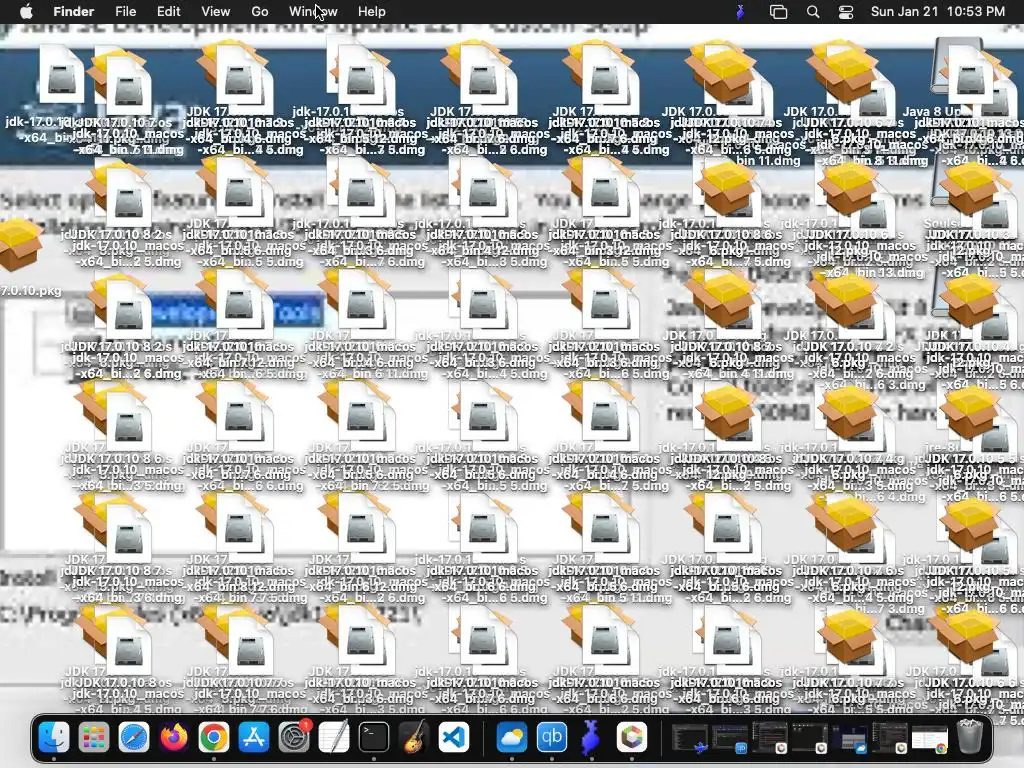
Task: Click the date and time clock
Action: point(937,12)
